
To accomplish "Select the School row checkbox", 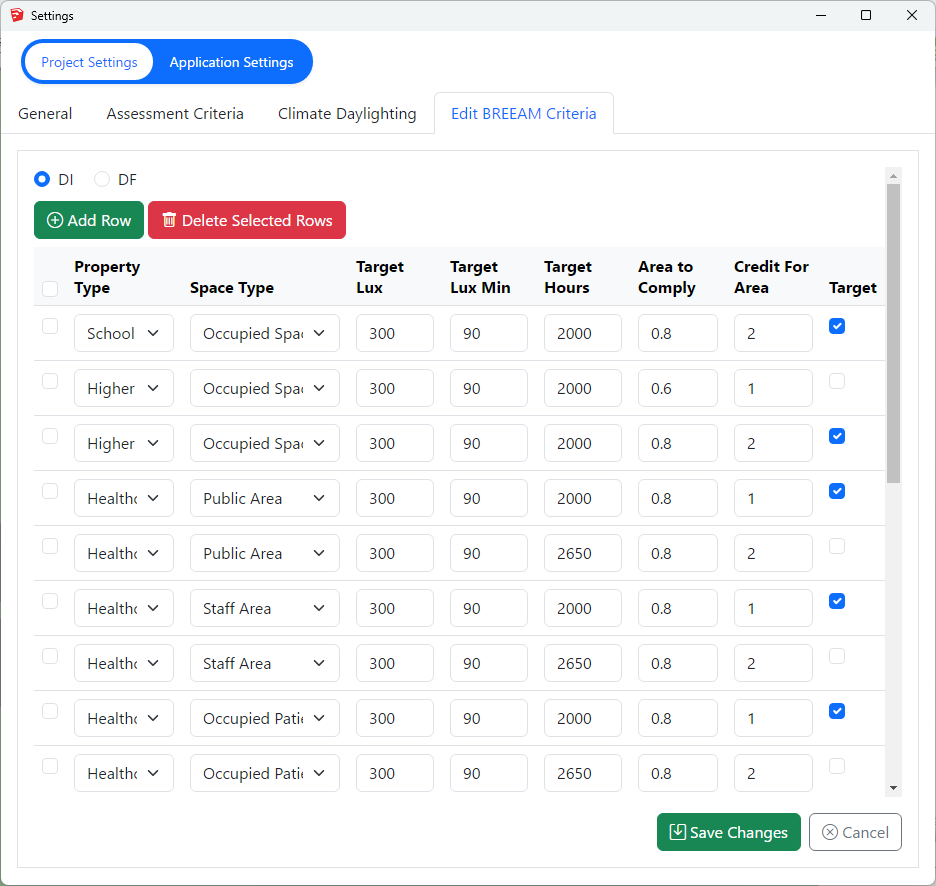I will (50, 326).
